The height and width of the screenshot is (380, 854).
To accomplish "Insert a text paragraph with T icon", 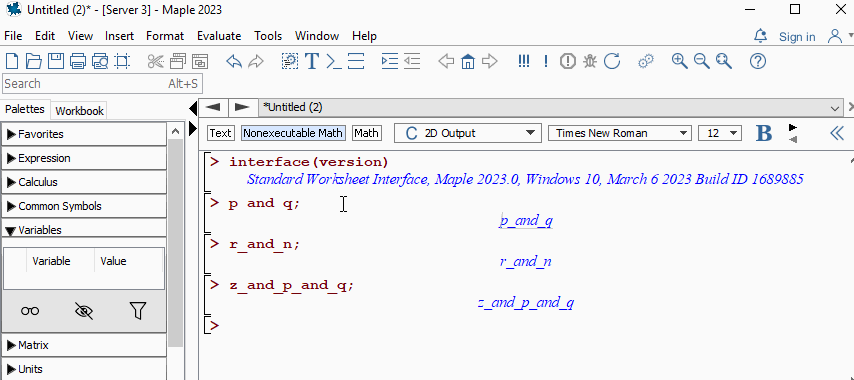I will point(312,61).
